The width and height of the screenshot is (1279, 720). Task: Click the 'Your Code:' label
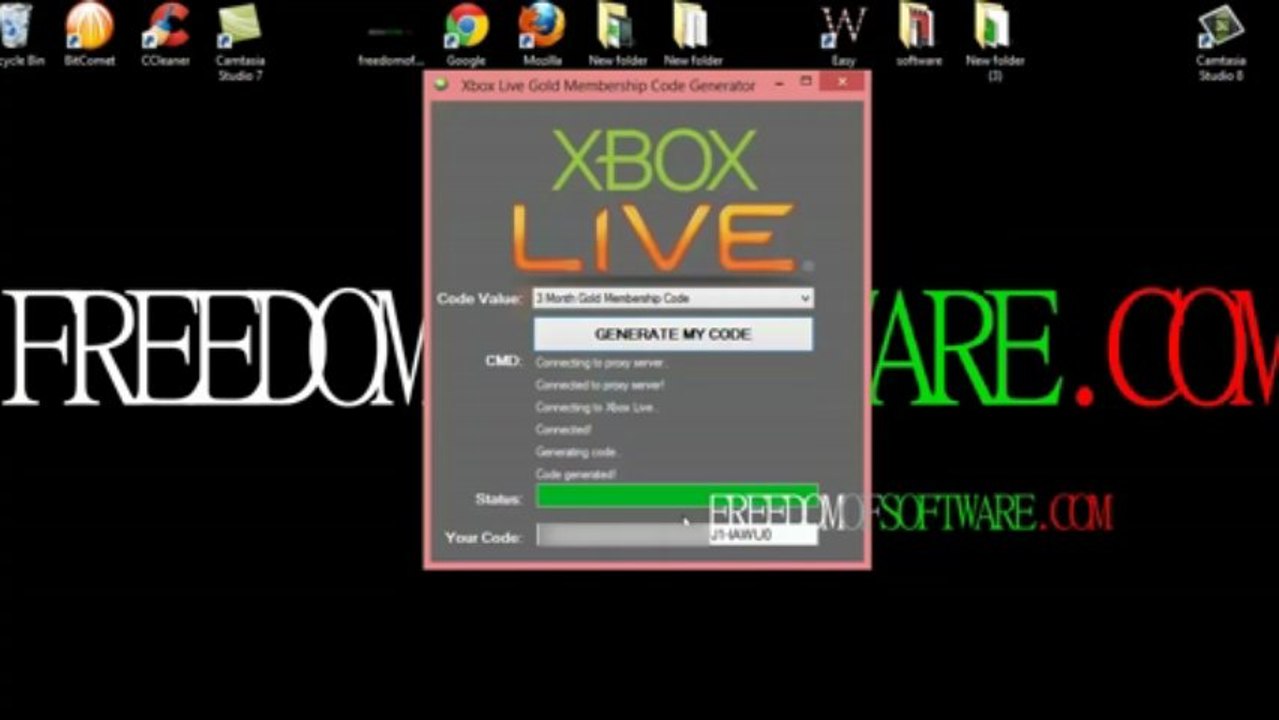tap(483, 538)
